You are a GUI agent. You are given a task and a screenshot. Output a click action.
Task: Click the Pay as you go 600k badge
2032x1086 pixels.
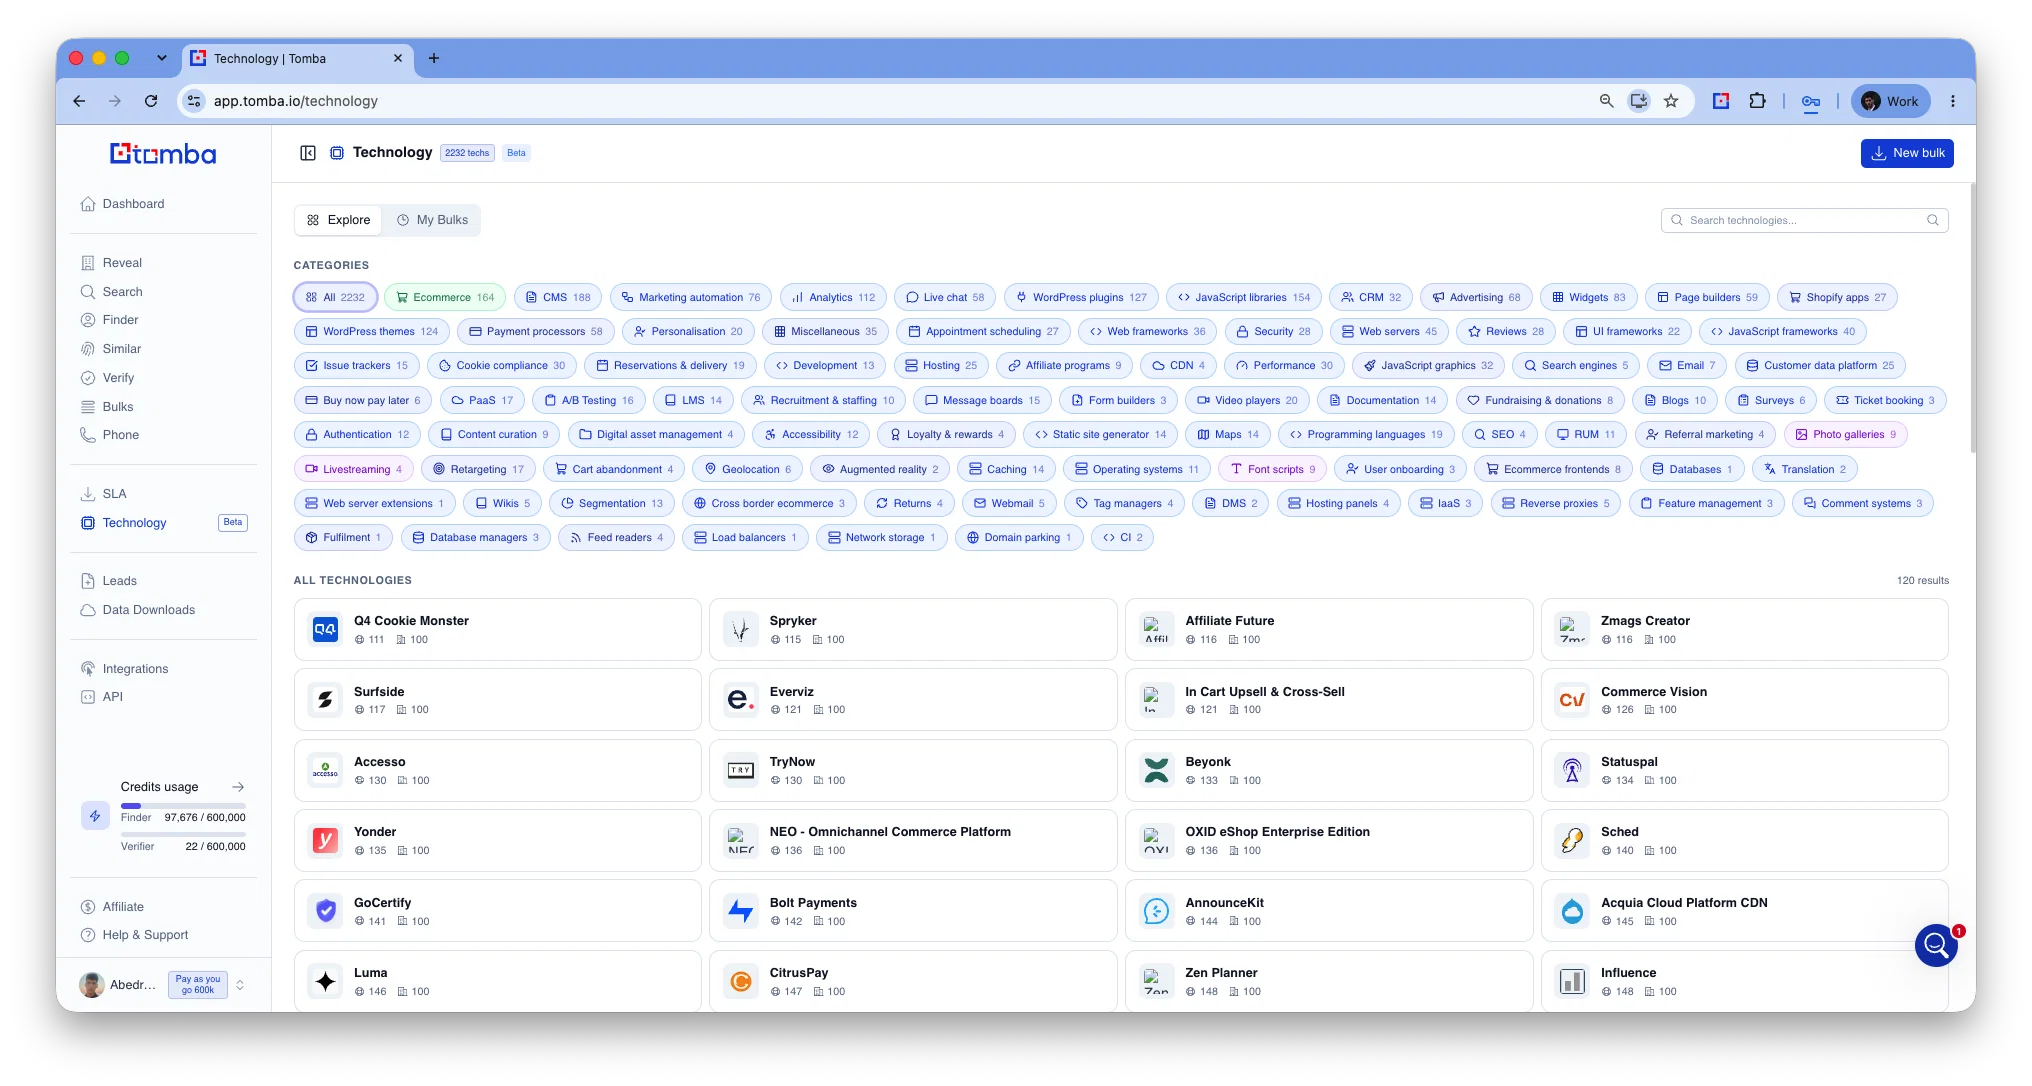coord(198,985)
